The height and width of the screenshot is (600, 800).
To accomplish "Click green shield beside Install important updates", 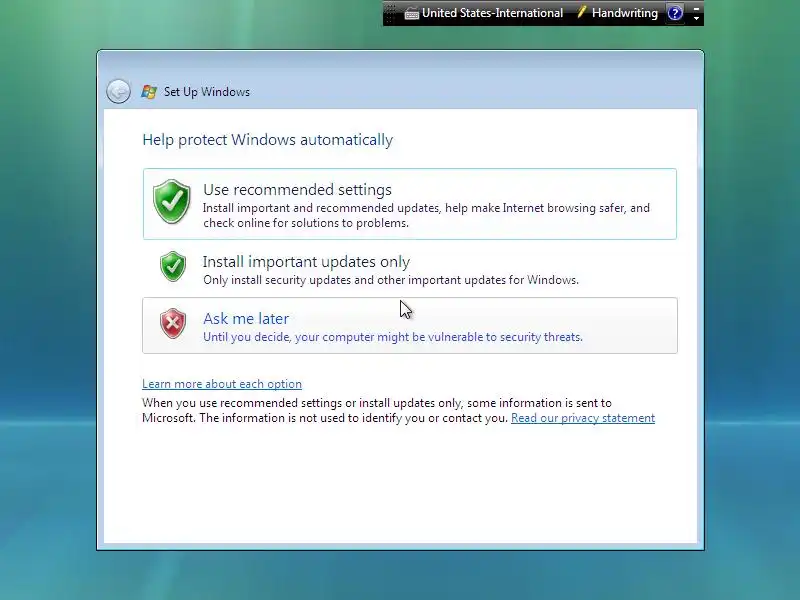I will 173,266.
